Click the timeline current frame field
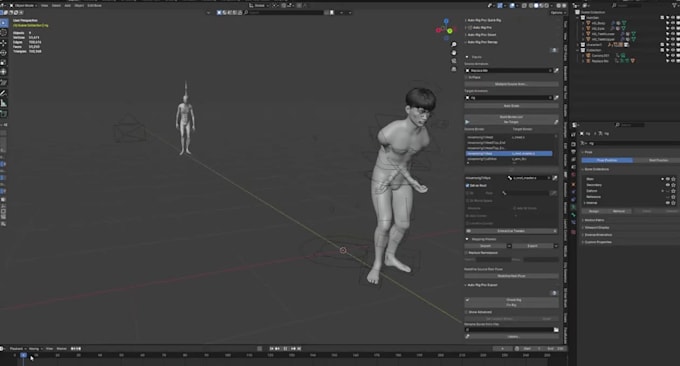 503,349
